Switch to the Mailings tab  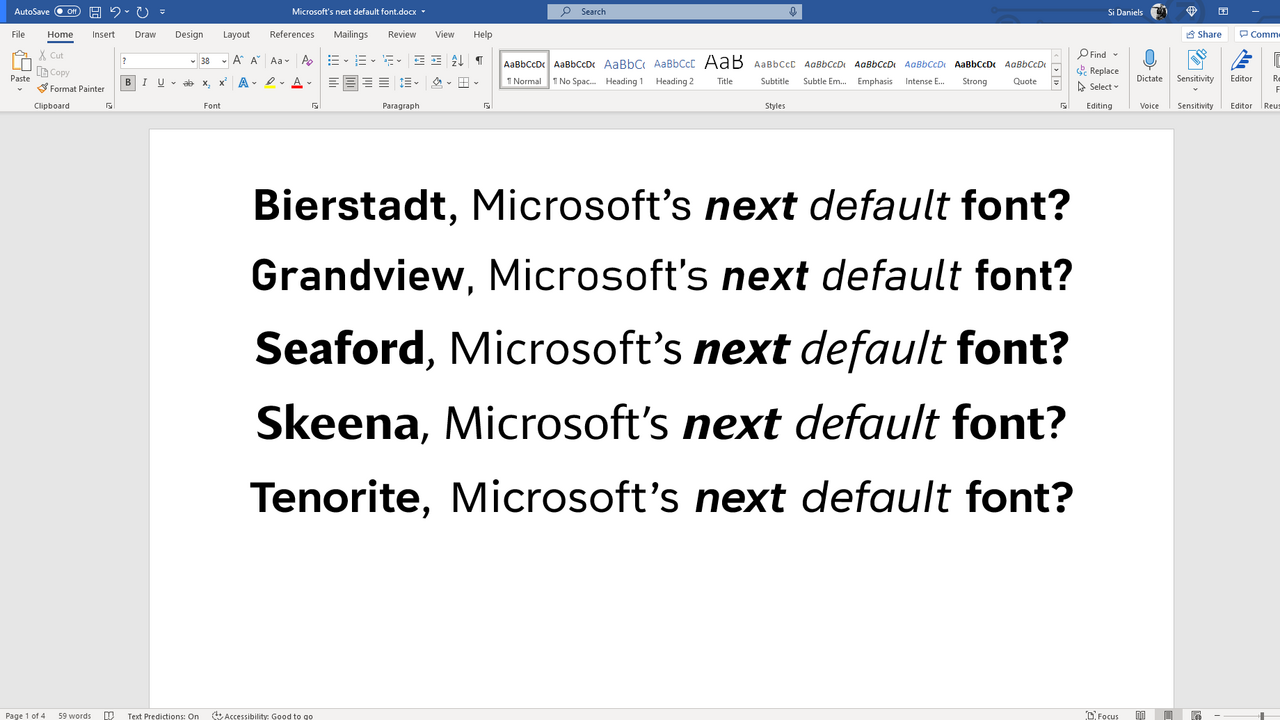[351, 34]
